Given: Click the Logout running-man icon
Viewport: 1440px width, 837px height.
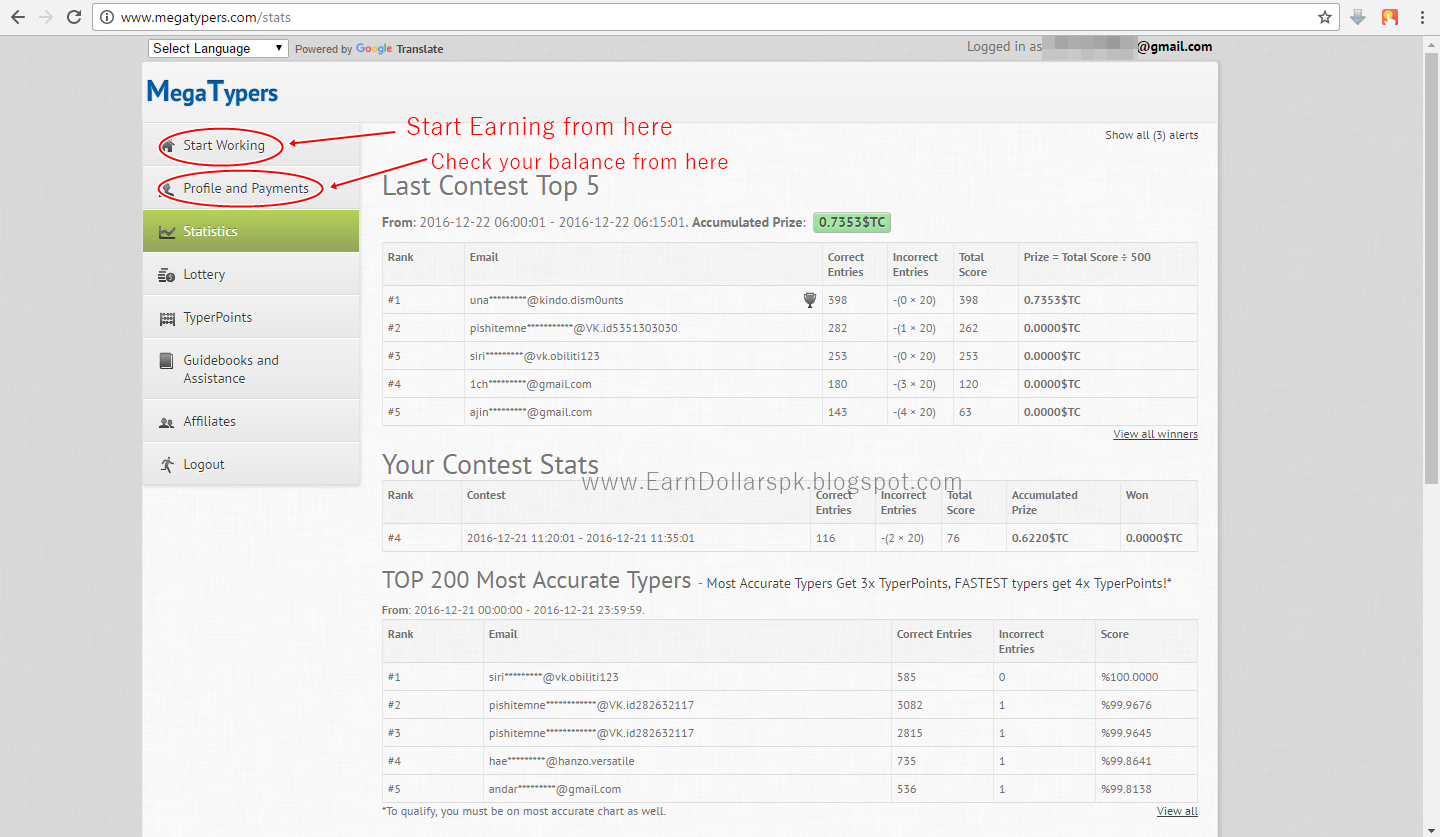Looking at the screenshot, I should [x=167, y=464].
